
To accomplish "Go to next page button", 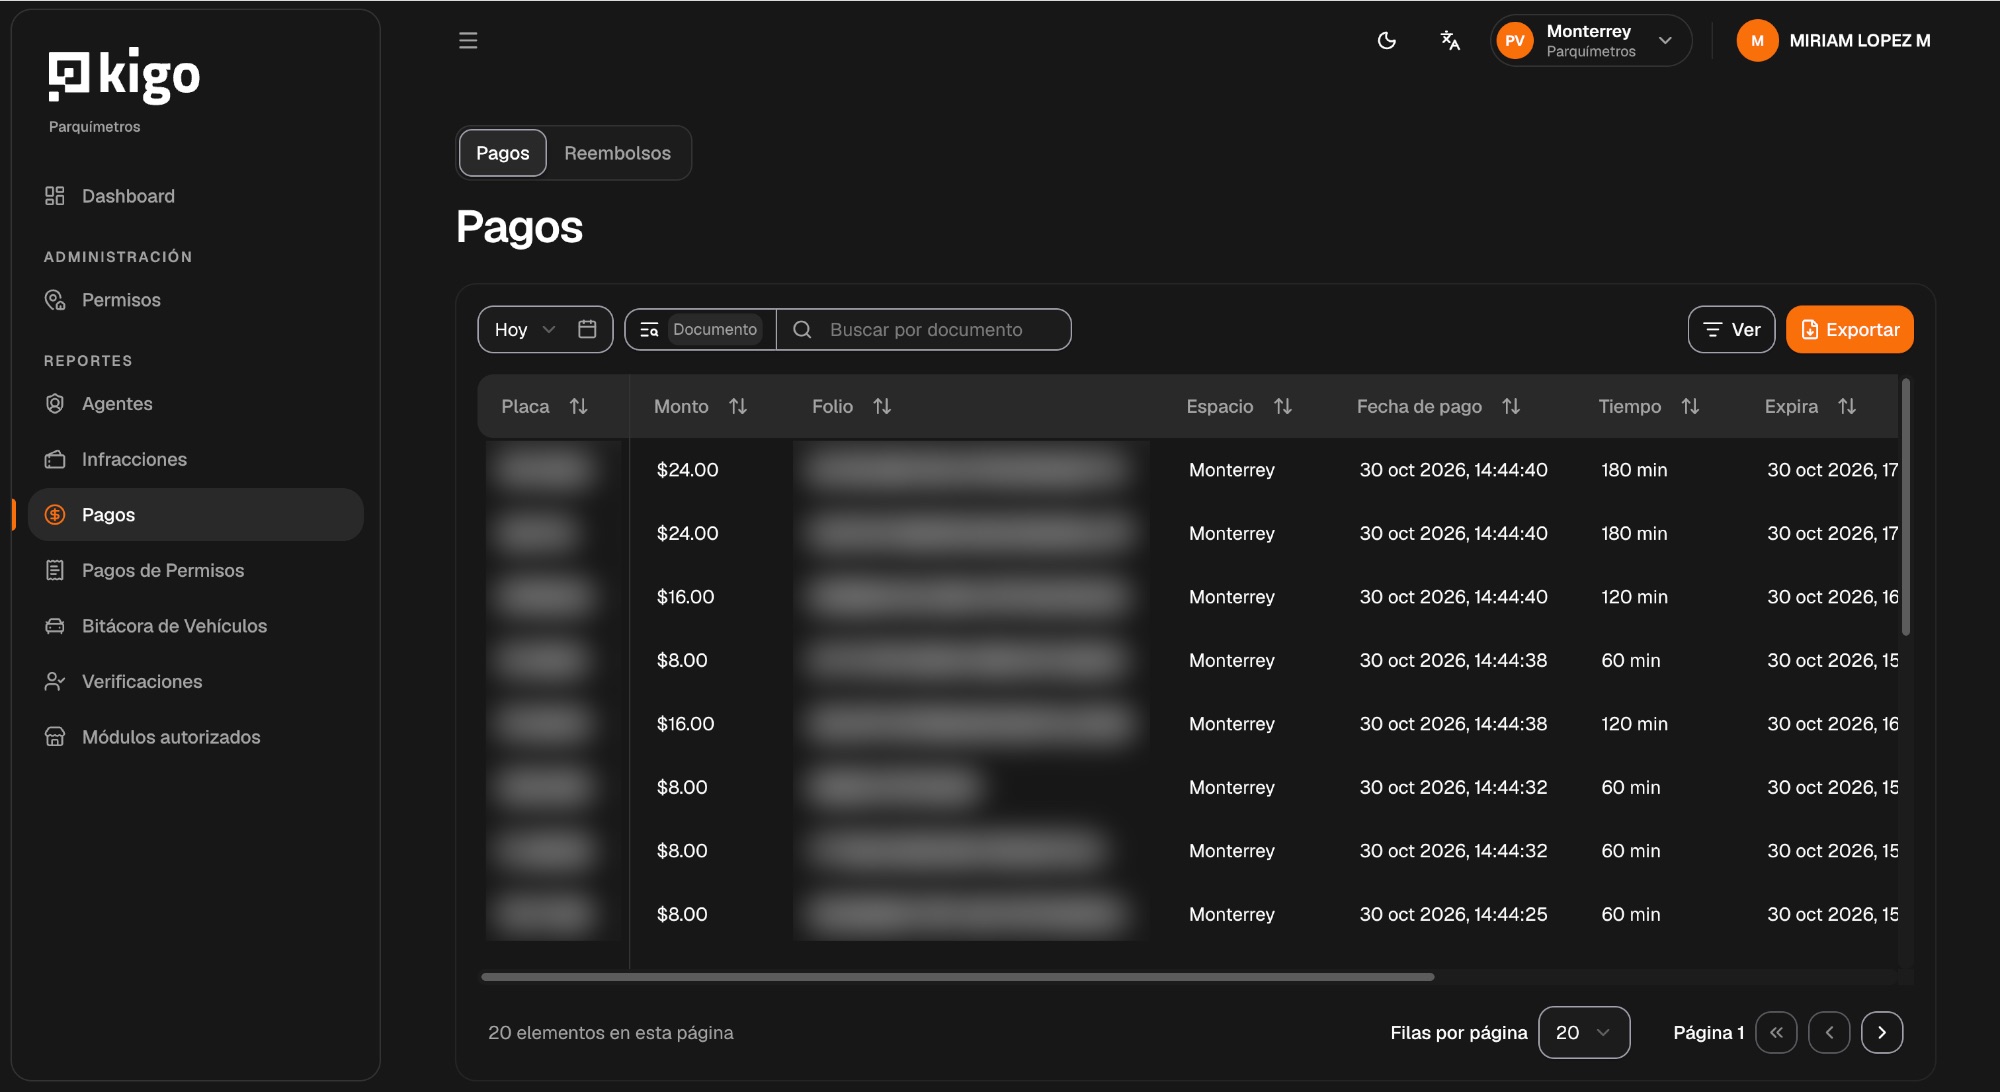I will point(1882,1032).
